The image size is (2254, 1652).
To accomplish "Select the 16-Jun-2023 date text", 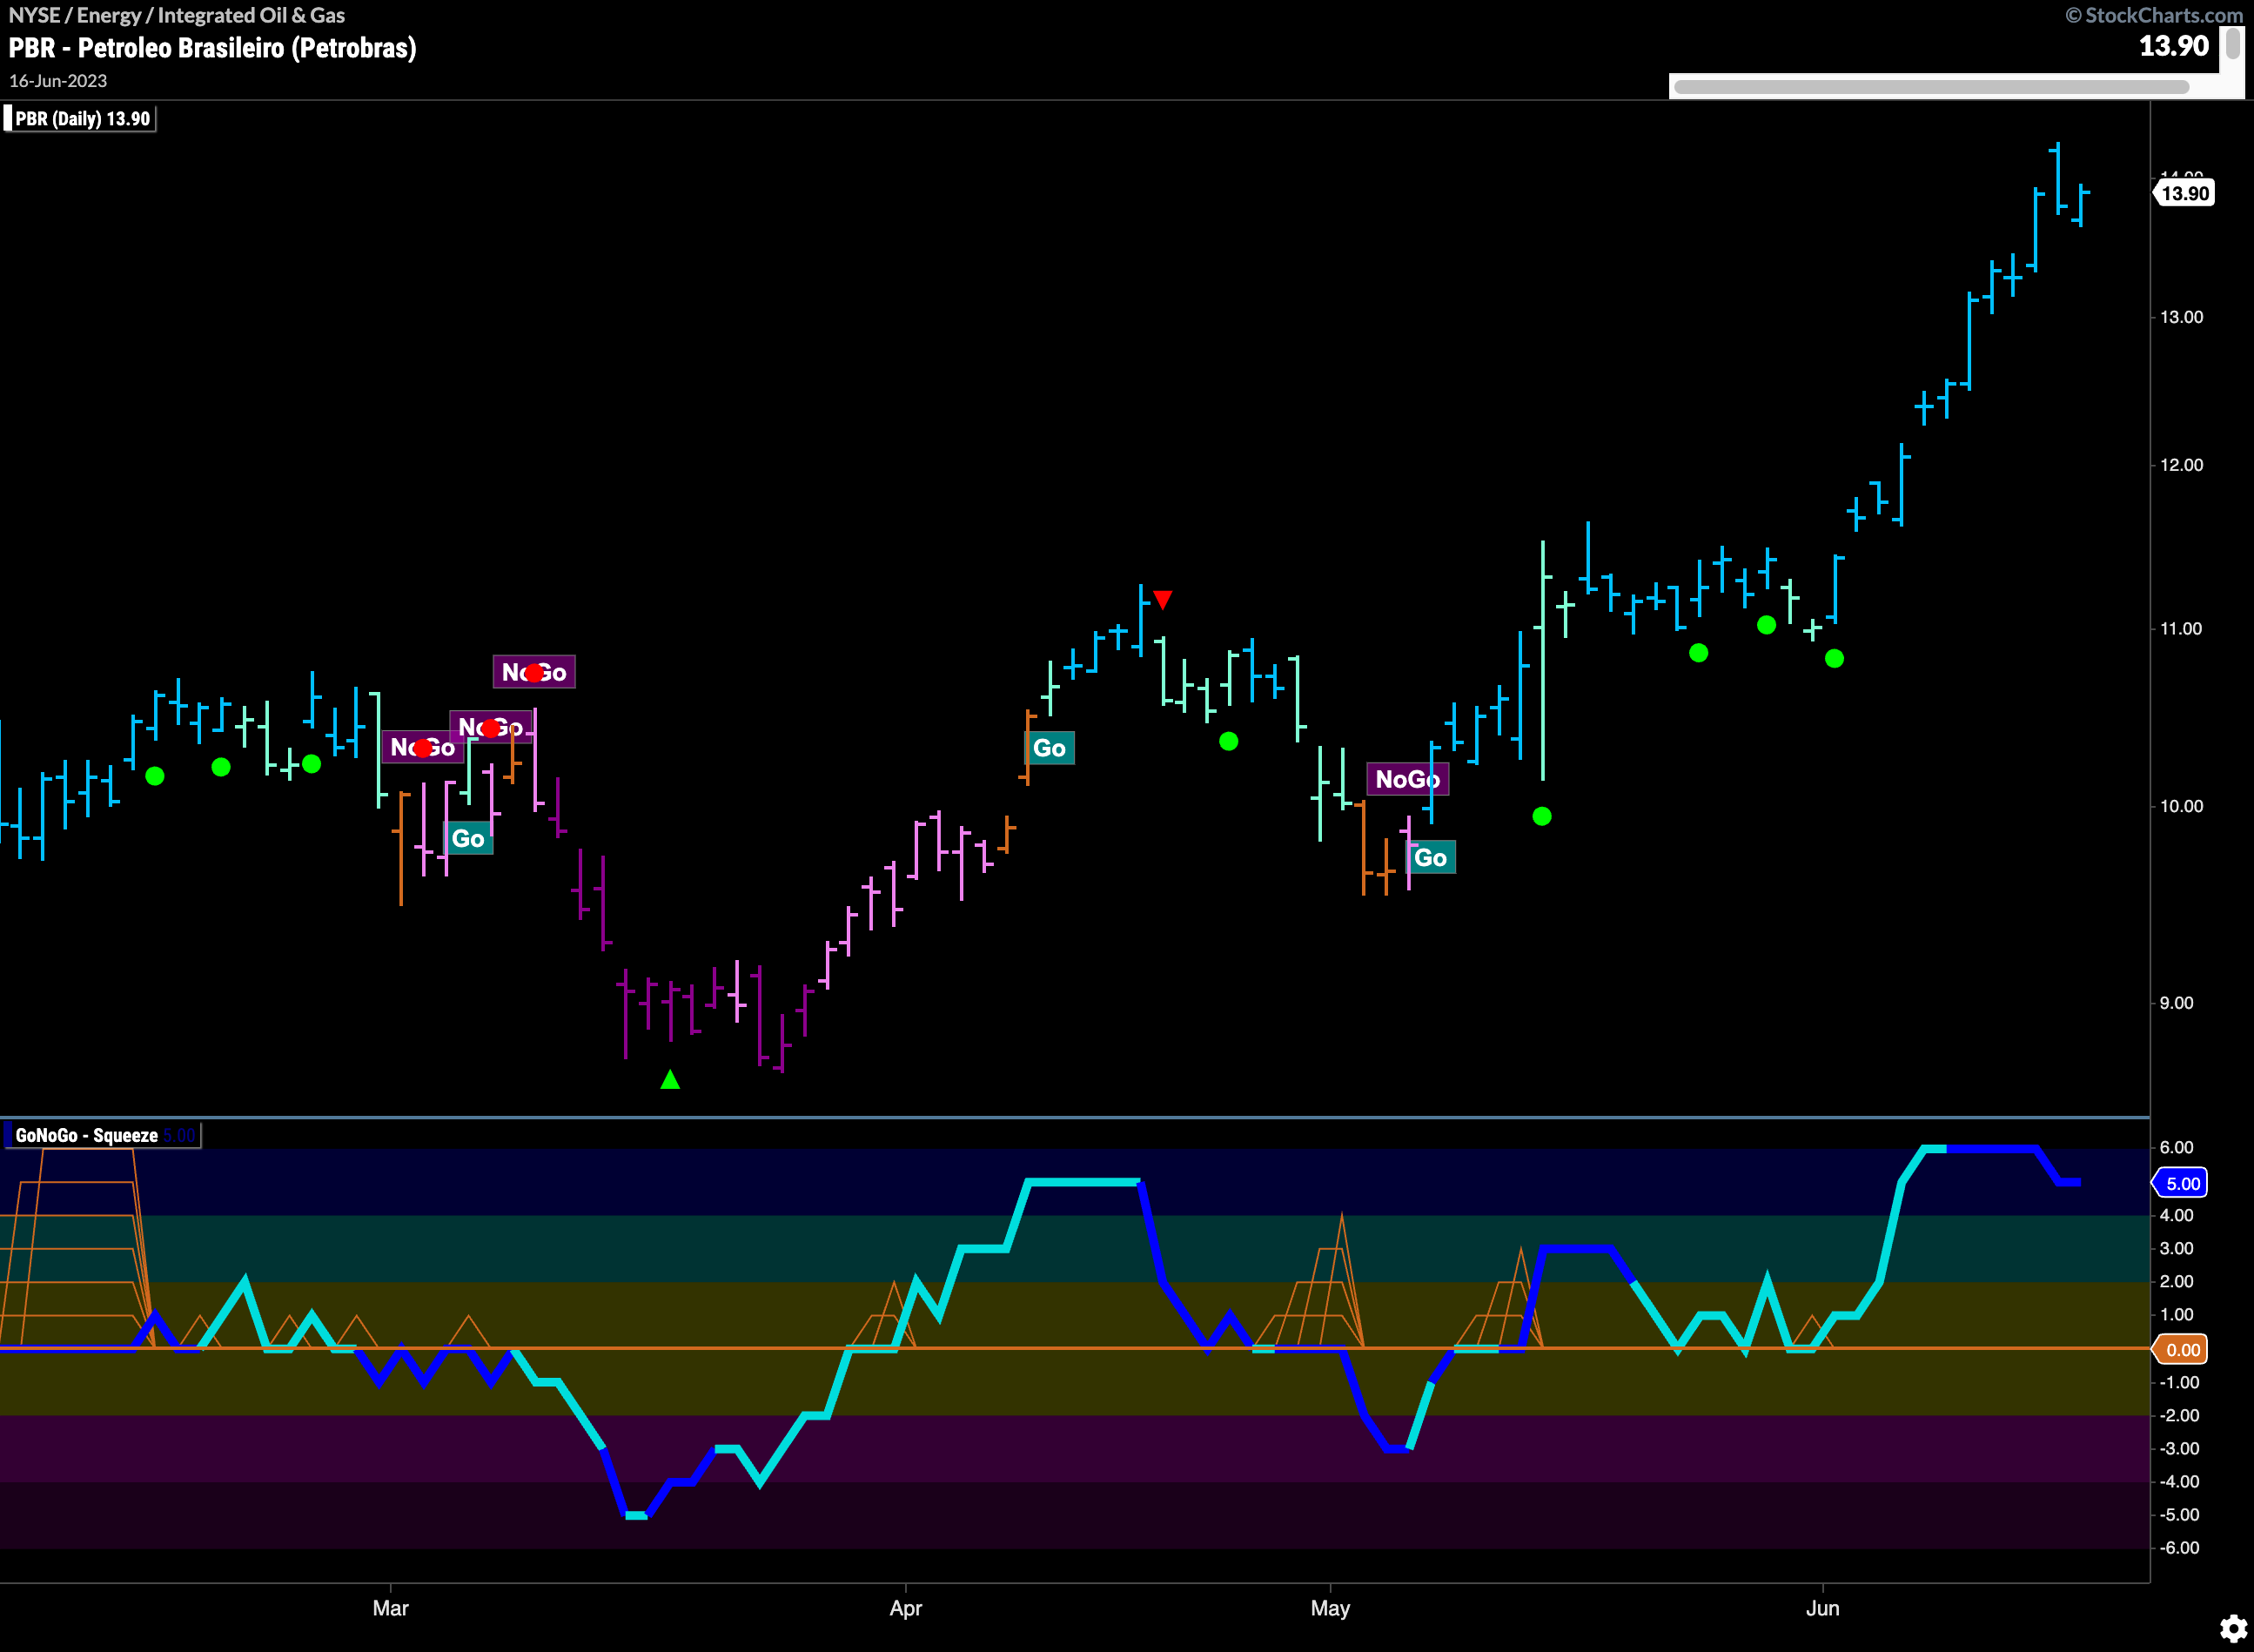I will pyautogui.click(x=58, y=81).
